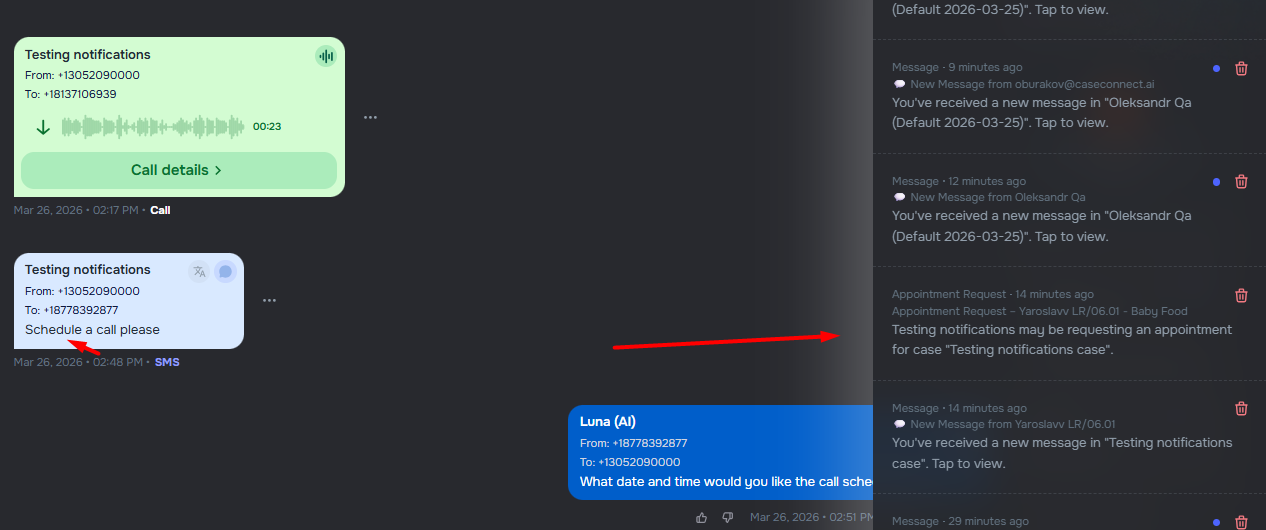Delete the 12 minutes ago notification from Oleksandr Qa

pyautogui.click(x=1241, y=182)
